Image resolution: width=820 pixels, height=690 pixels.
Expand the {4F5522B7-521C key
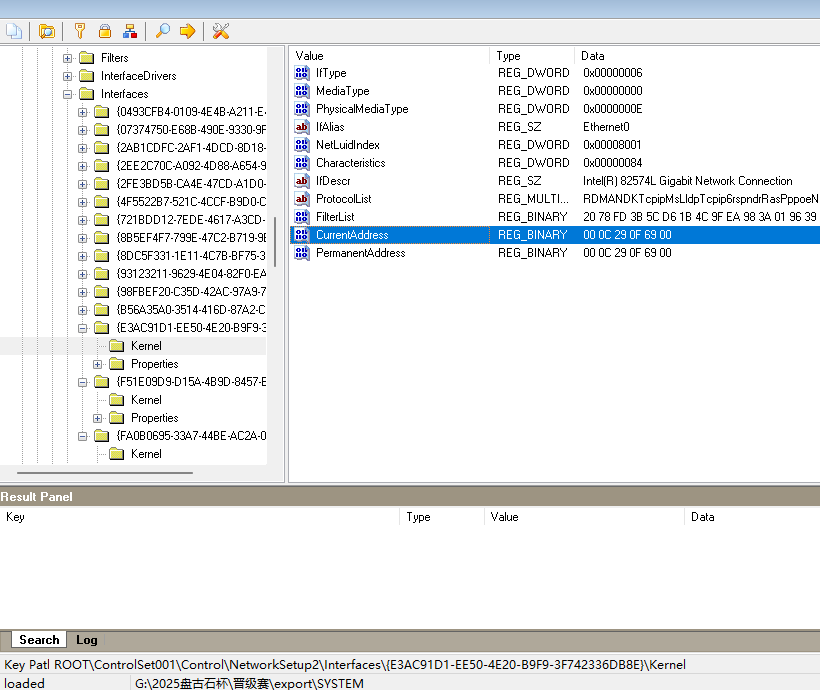(x=83, y=202)
